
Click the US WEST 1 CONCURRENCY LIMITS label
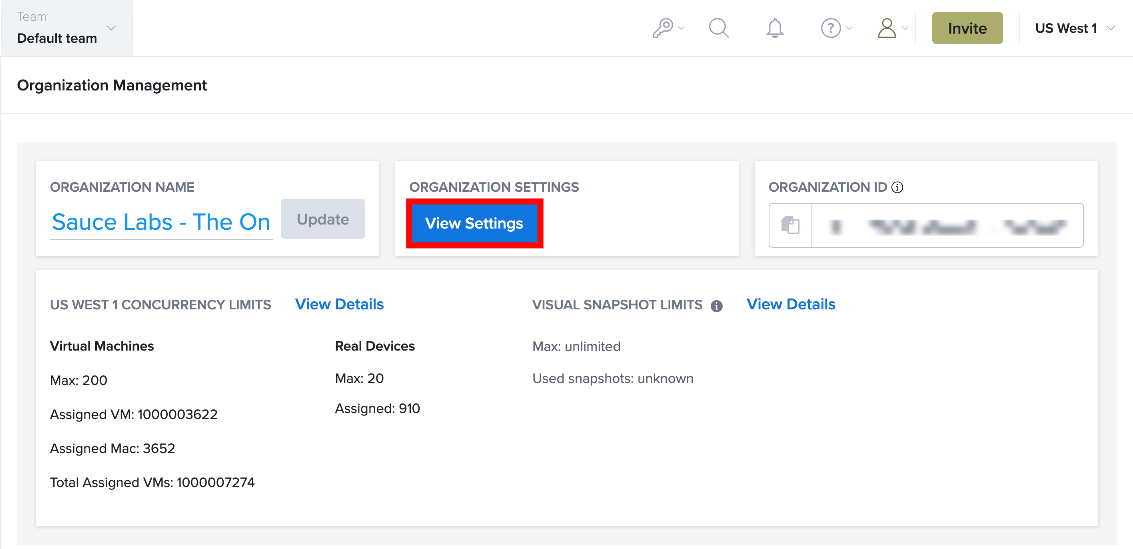click(160, 305)
